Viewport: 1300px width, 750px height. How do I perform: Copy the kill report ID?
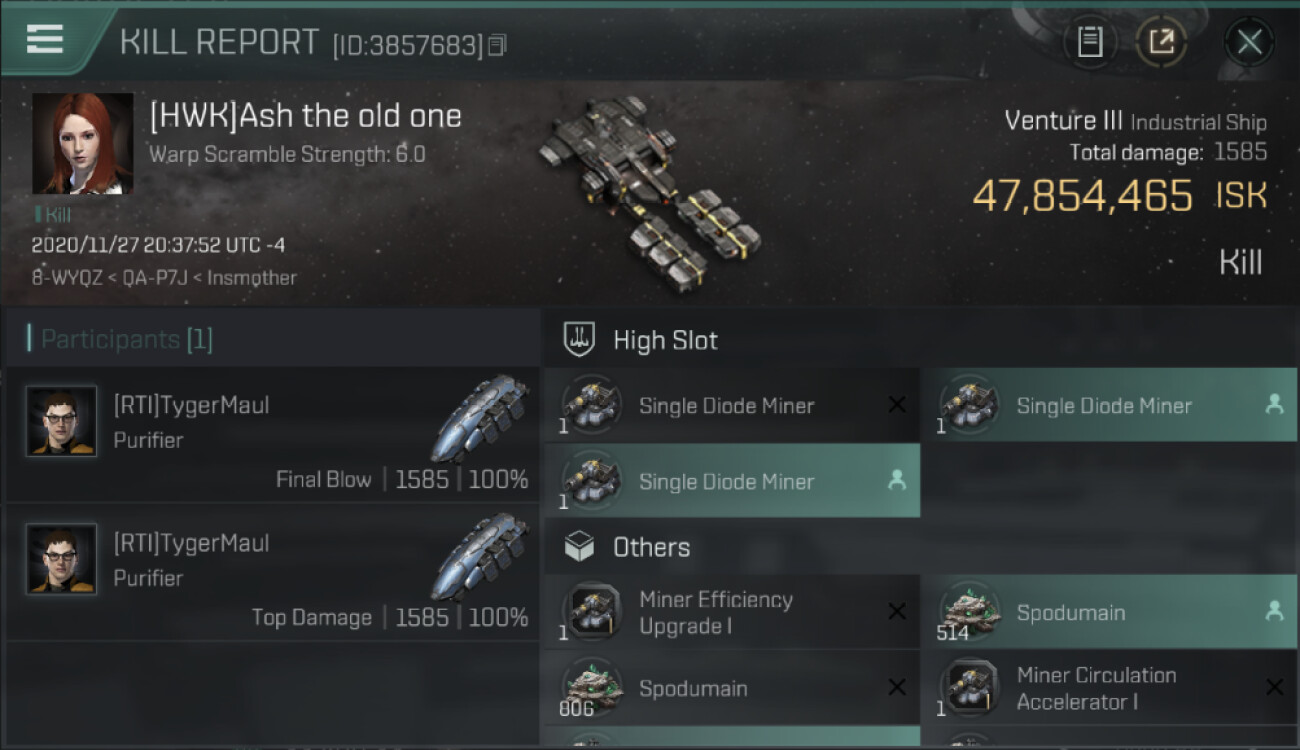coord(498,44)
